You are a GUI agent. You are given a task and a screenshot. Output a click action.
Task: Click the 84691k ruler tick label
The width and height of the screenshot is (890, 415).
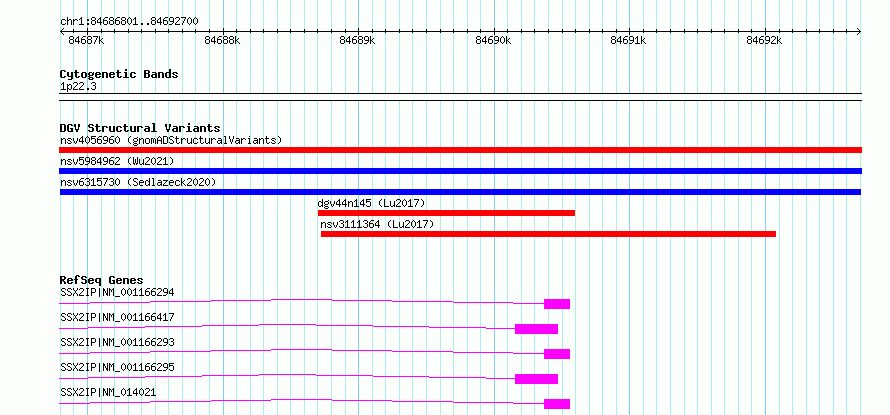(x=628, y=40)
